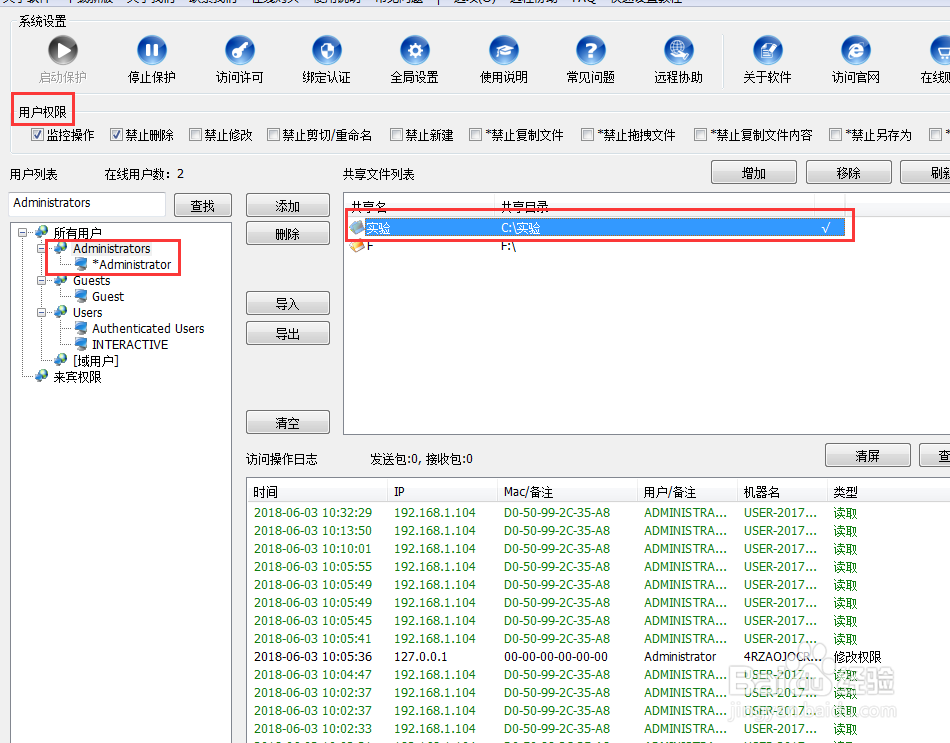This screenshot has height=743, width=950.
Task: Toggle 禁止删除 checkbox
Action: [x=116, y=135]
